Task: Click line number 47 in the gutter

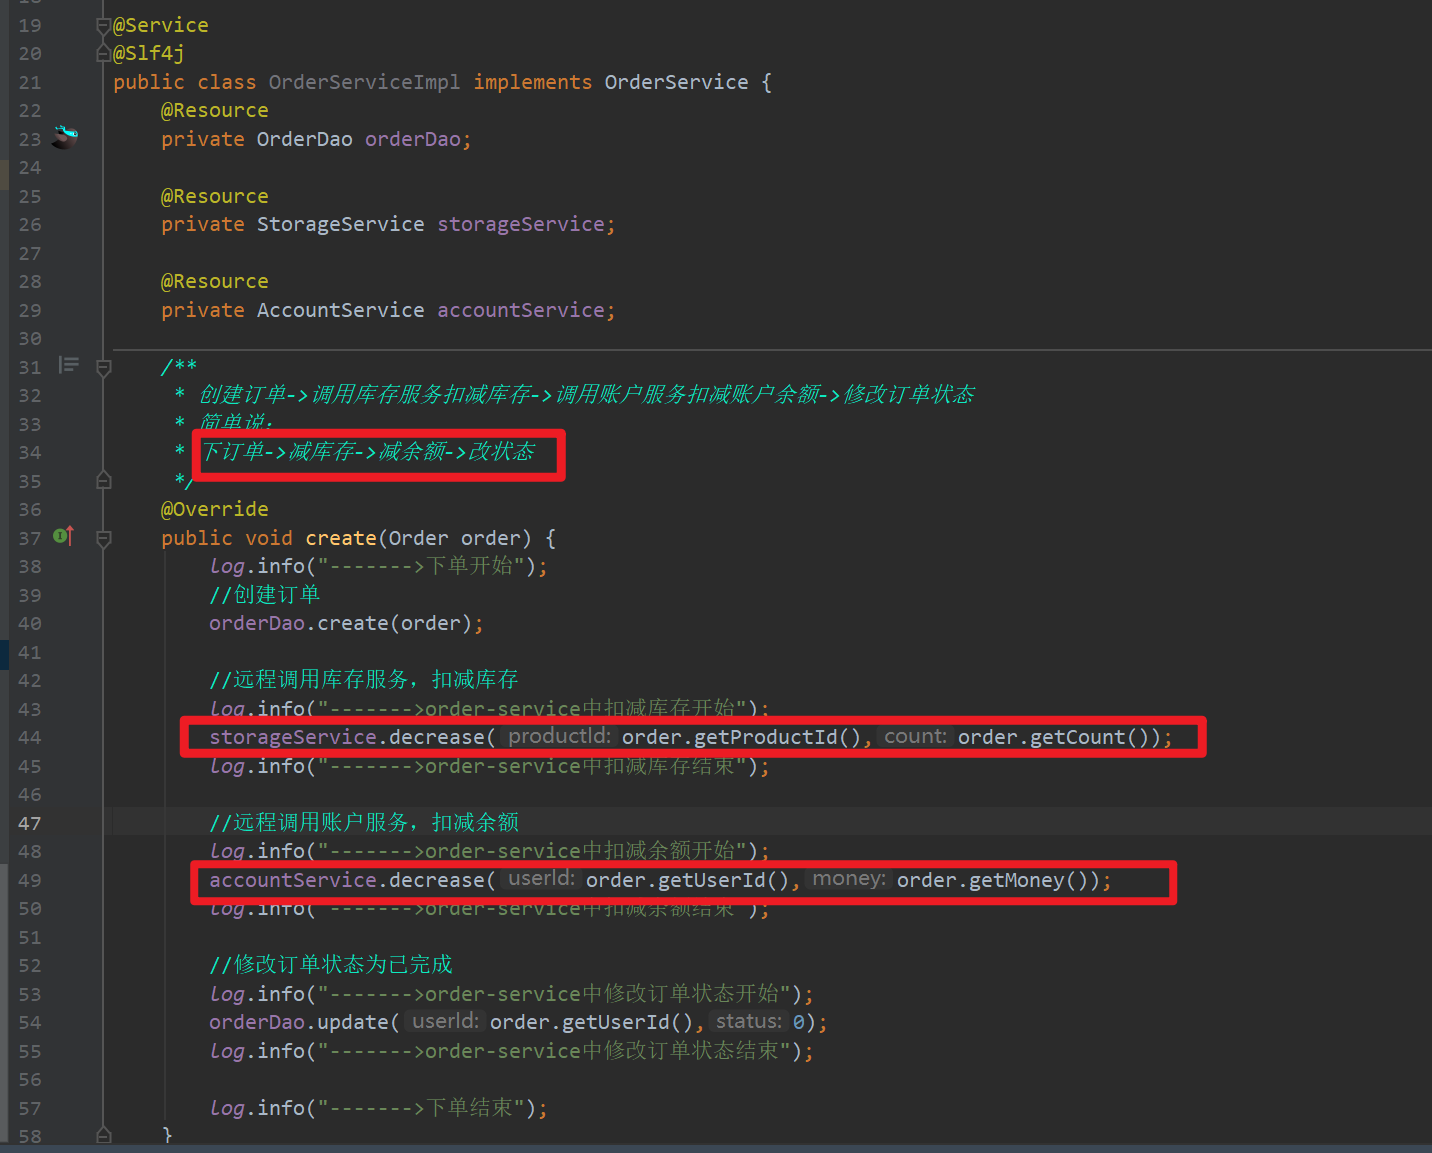Action: 30,823
